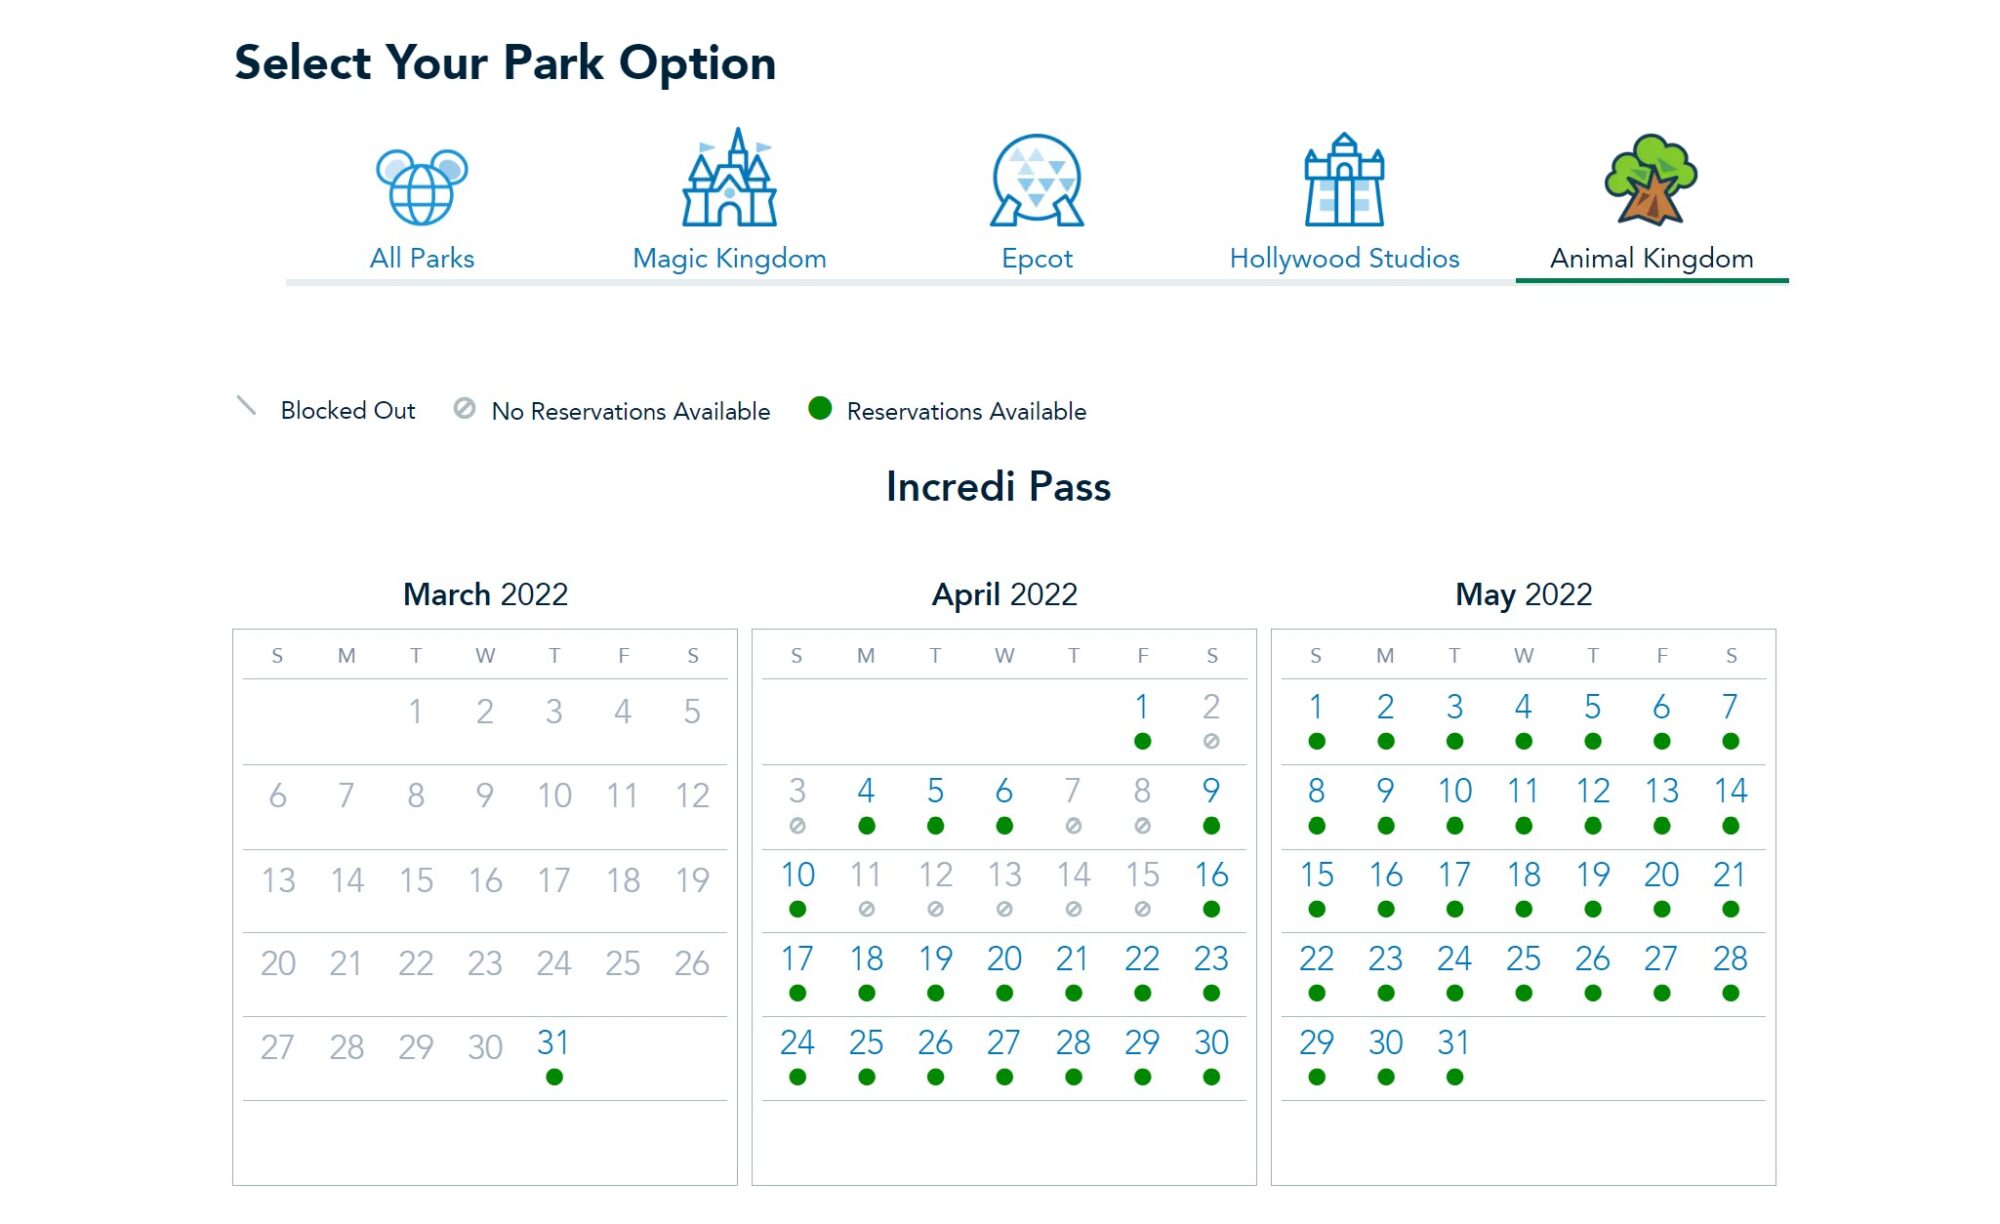Click the No Reservations Available legend icon

464,408
